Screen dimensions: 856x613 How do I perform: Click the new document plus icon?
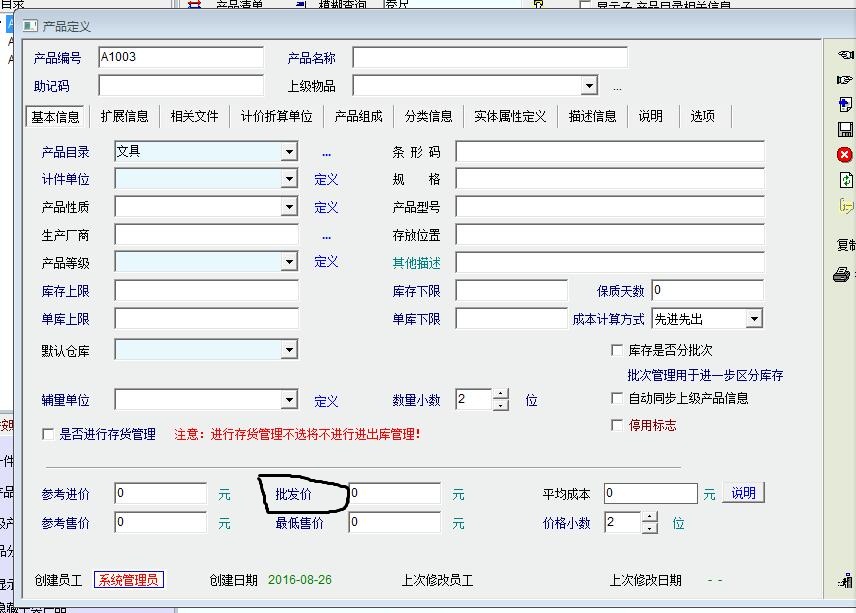[845, 104]
